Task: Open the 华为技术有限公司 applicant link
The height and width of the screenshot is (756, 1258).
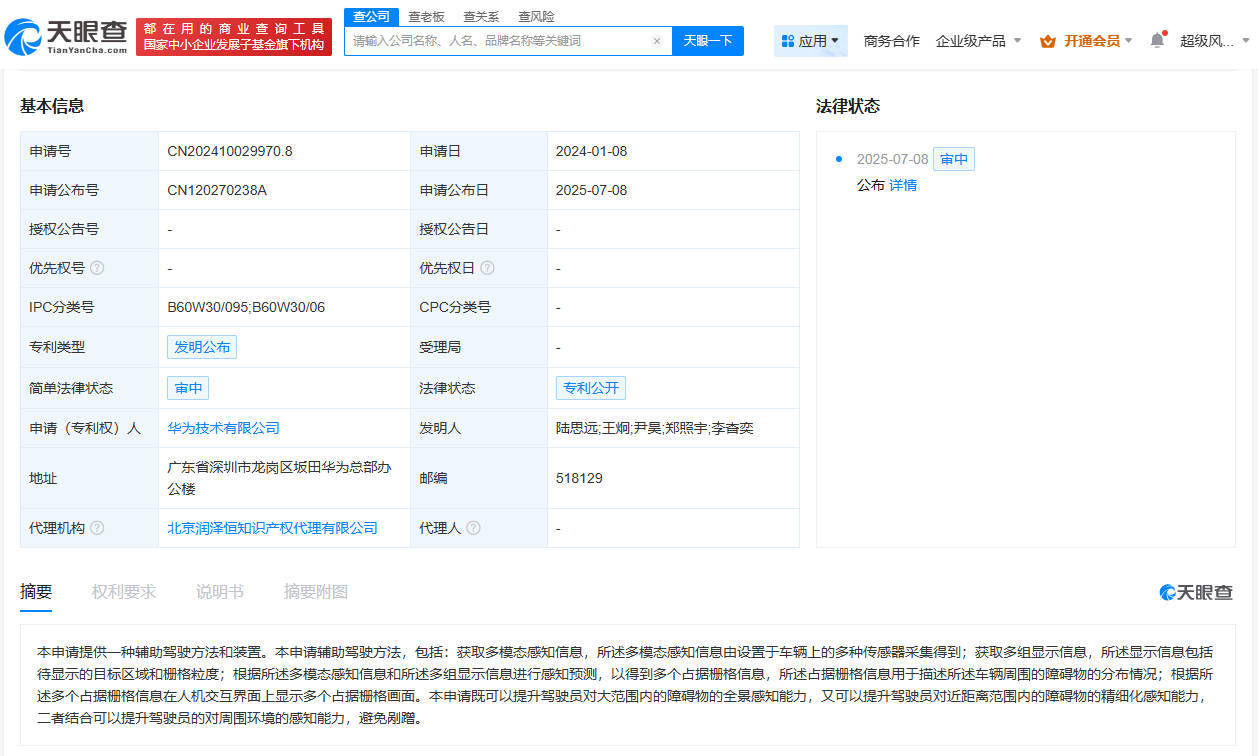Action: click(x=223, y=428)
